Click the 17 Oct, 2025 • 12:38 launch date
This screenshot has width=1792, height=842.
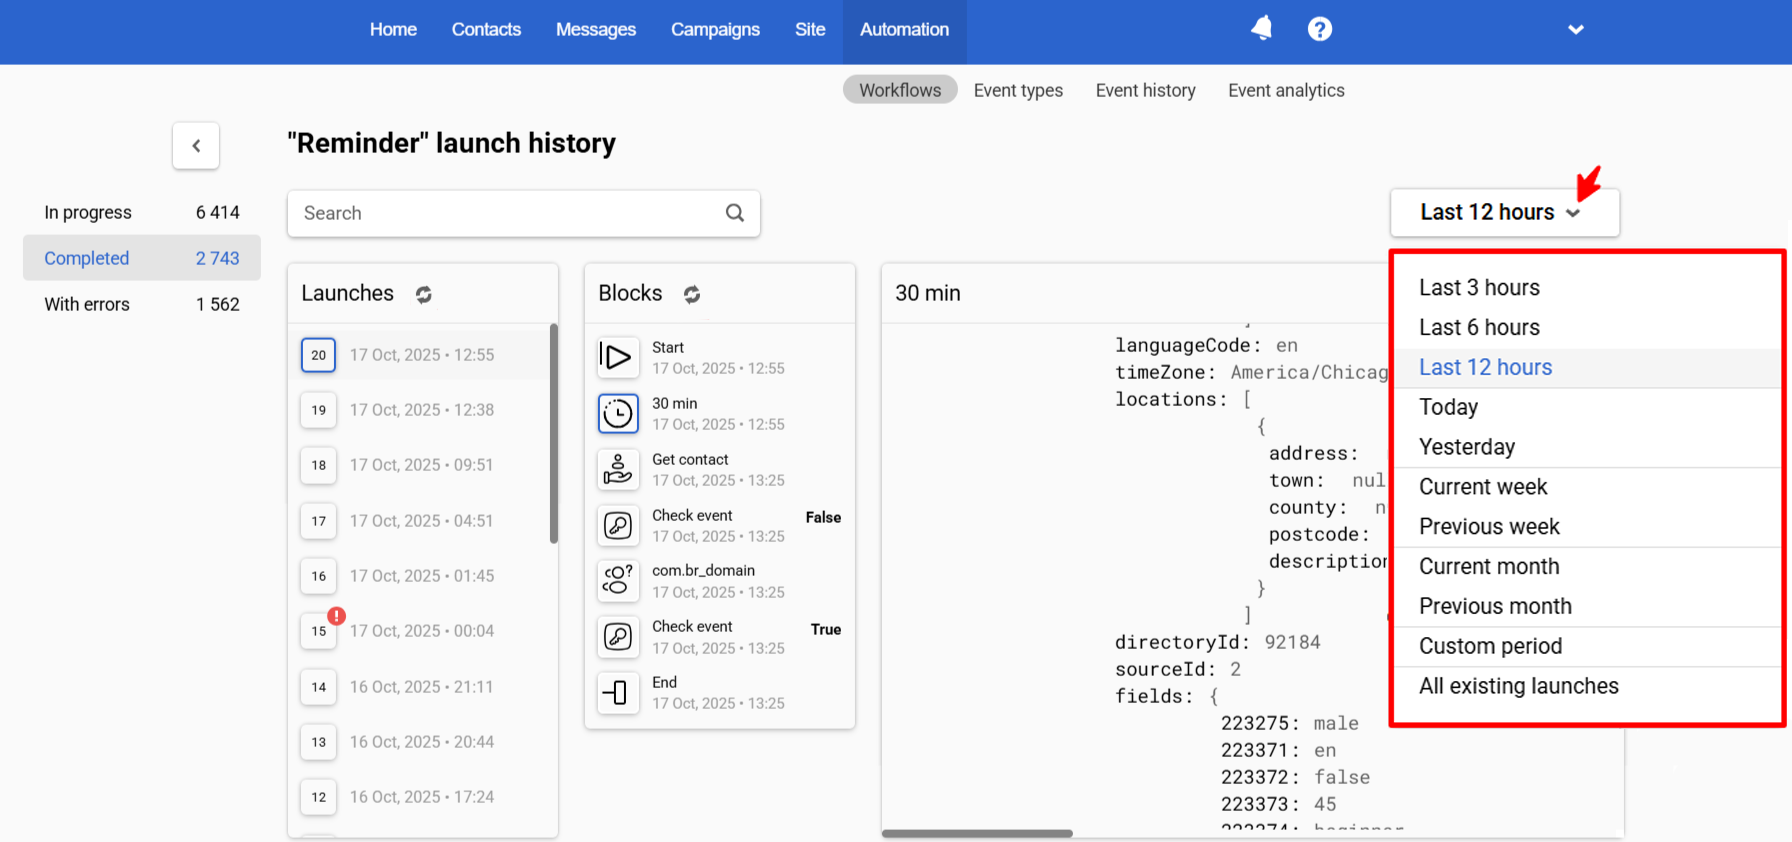coord(422,410)
